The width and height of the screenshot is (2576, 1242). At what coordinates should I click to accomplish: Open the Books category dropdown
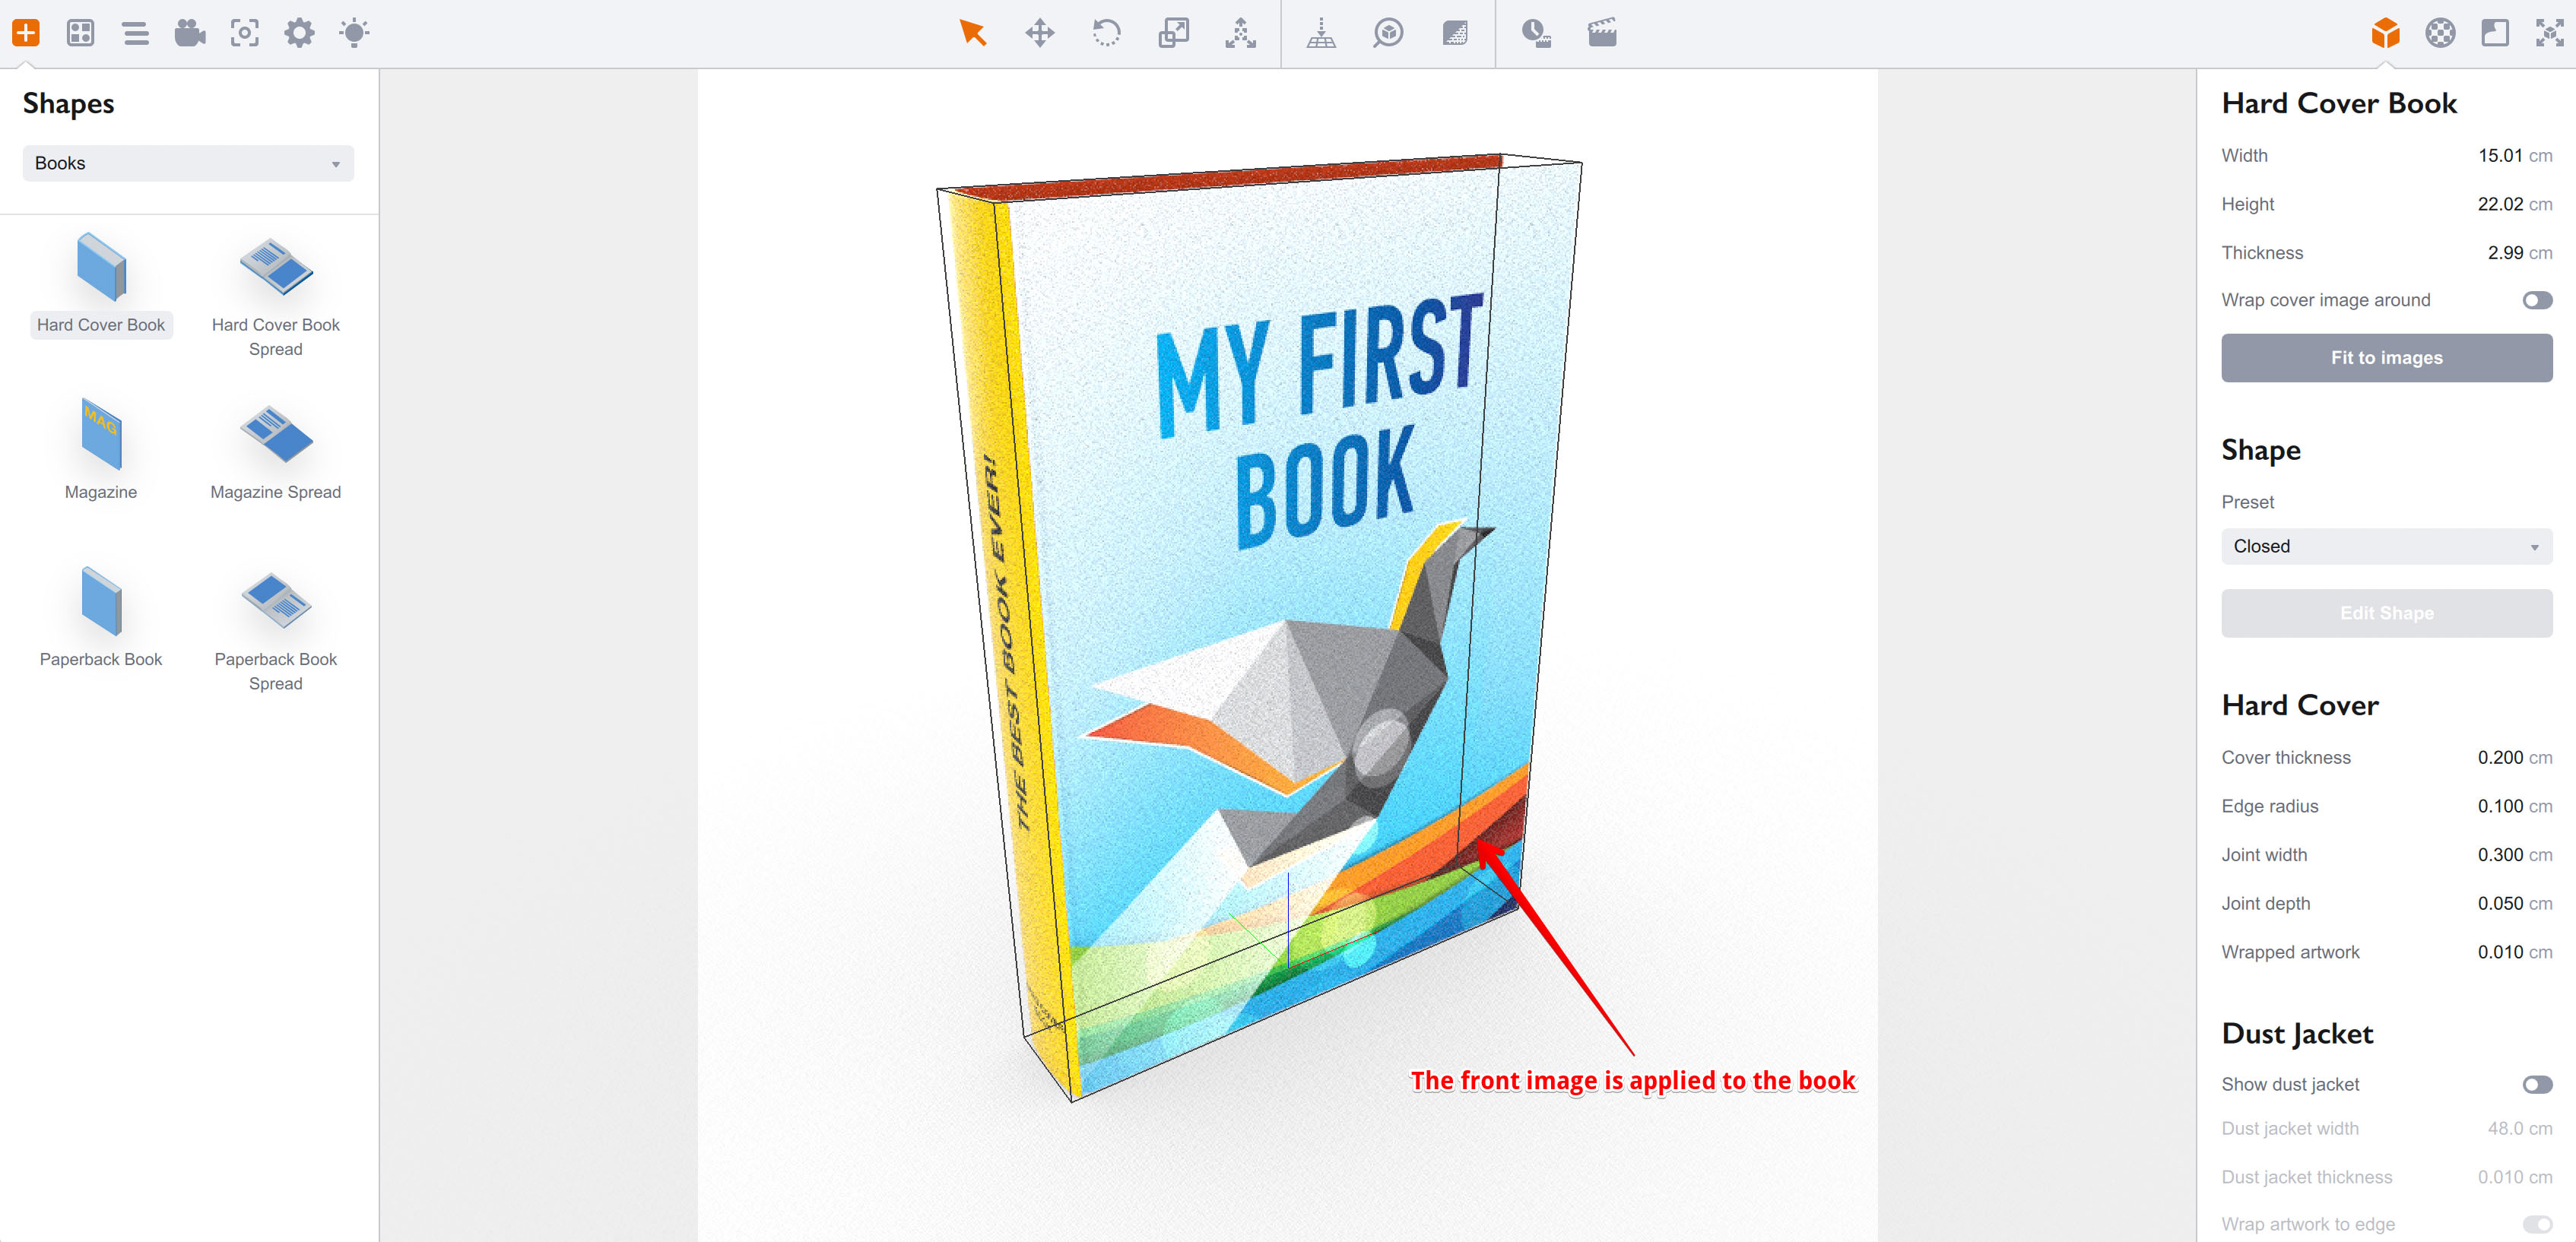coord(188,163)
